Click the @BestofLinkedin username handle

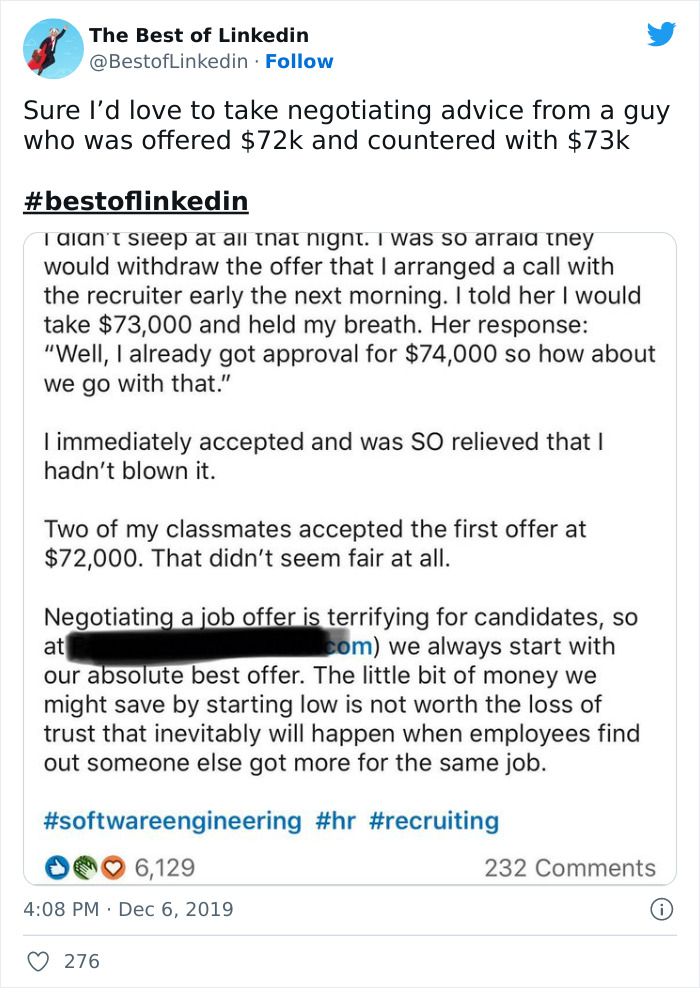pos(166,62)
